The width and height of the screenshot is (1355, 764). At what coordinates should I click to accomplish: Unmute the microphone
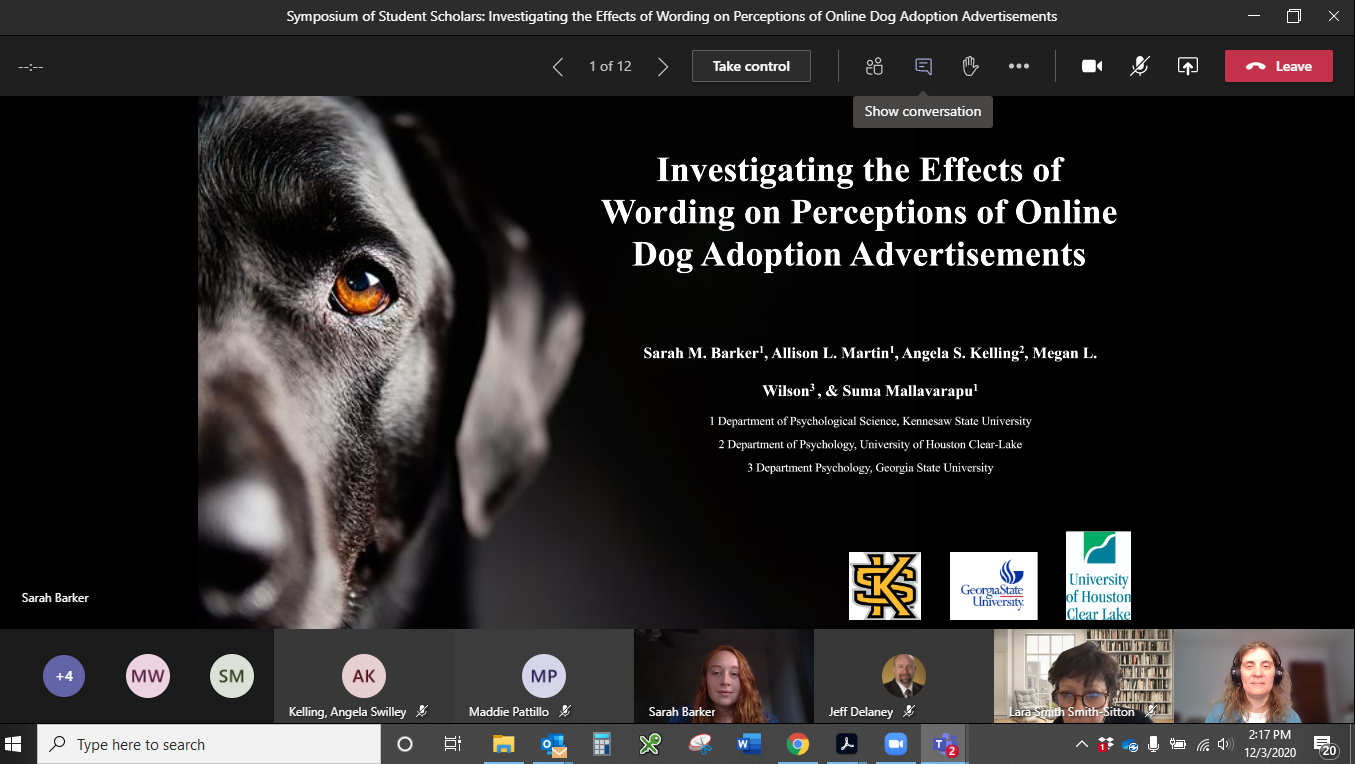[x=1139, y=66]
